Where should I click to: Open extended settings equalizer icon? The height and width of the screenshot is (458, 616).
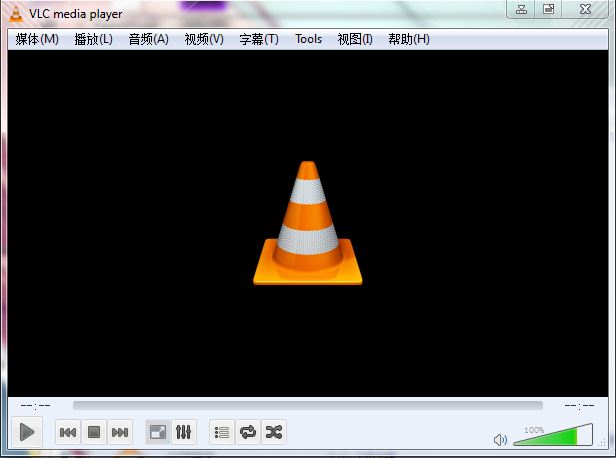184,432
